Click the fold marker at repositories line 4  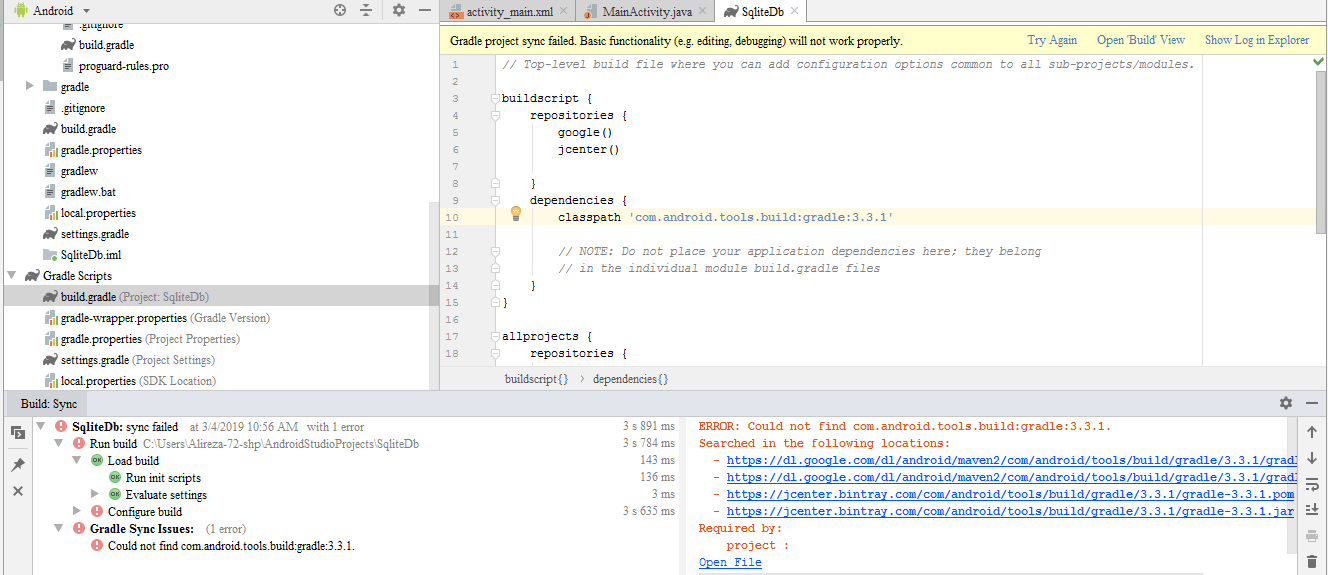(x=494, y=115)
